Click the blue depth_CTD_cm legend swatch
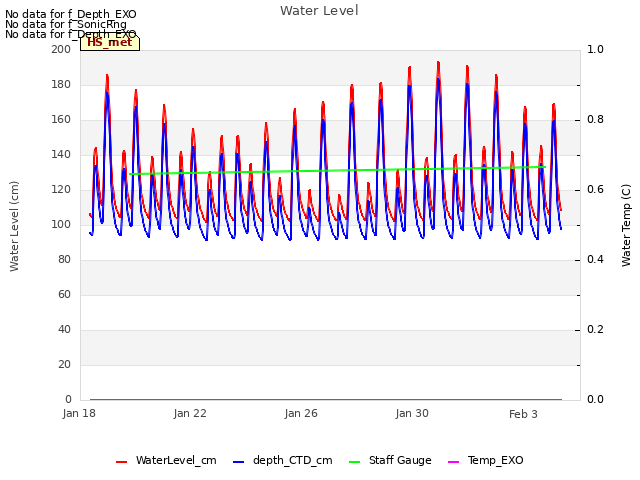The width and height of the screenshot is (640, 480). tap(238, 462)
